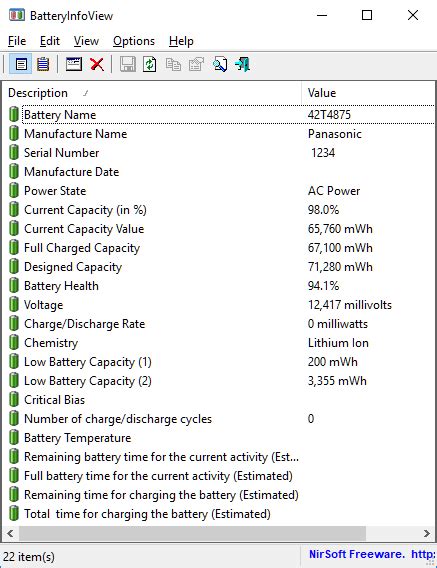Select the Serial Number row text

click(61, 153)
